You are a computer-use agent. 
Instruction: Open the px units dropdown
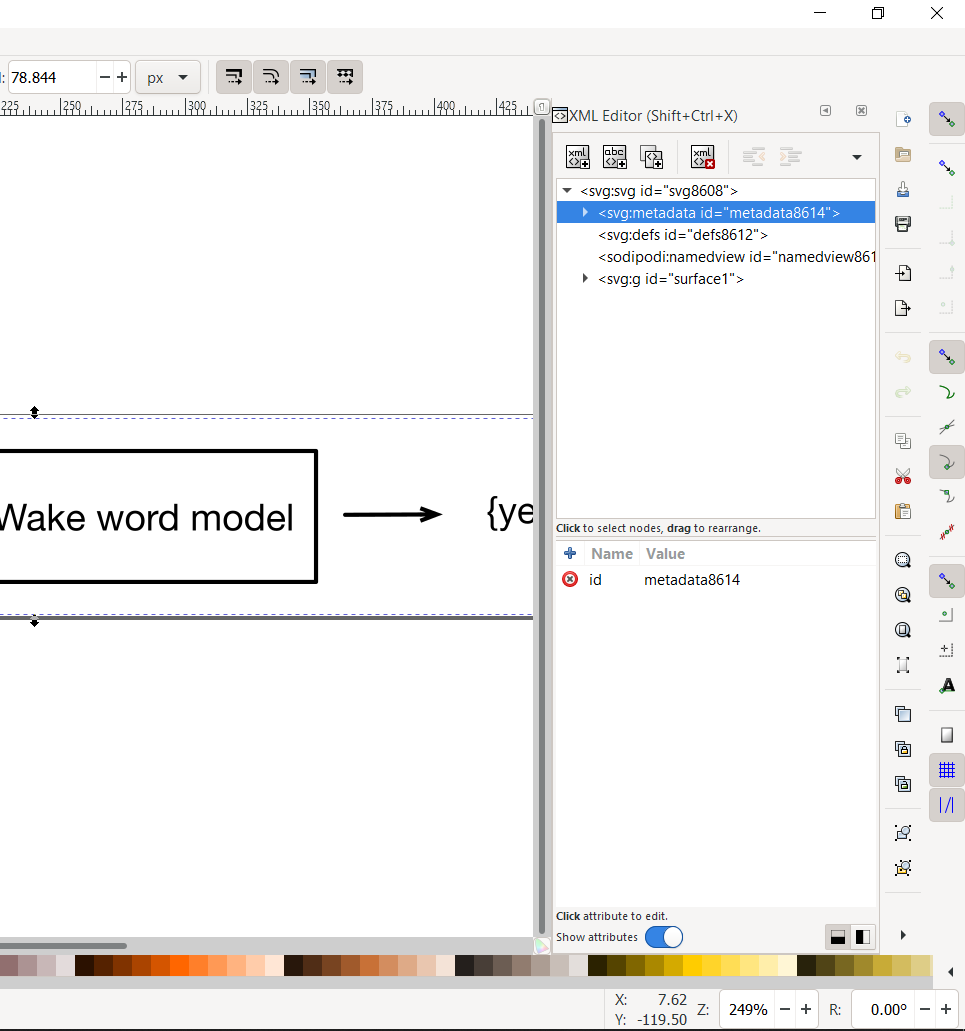pos(168,78)
